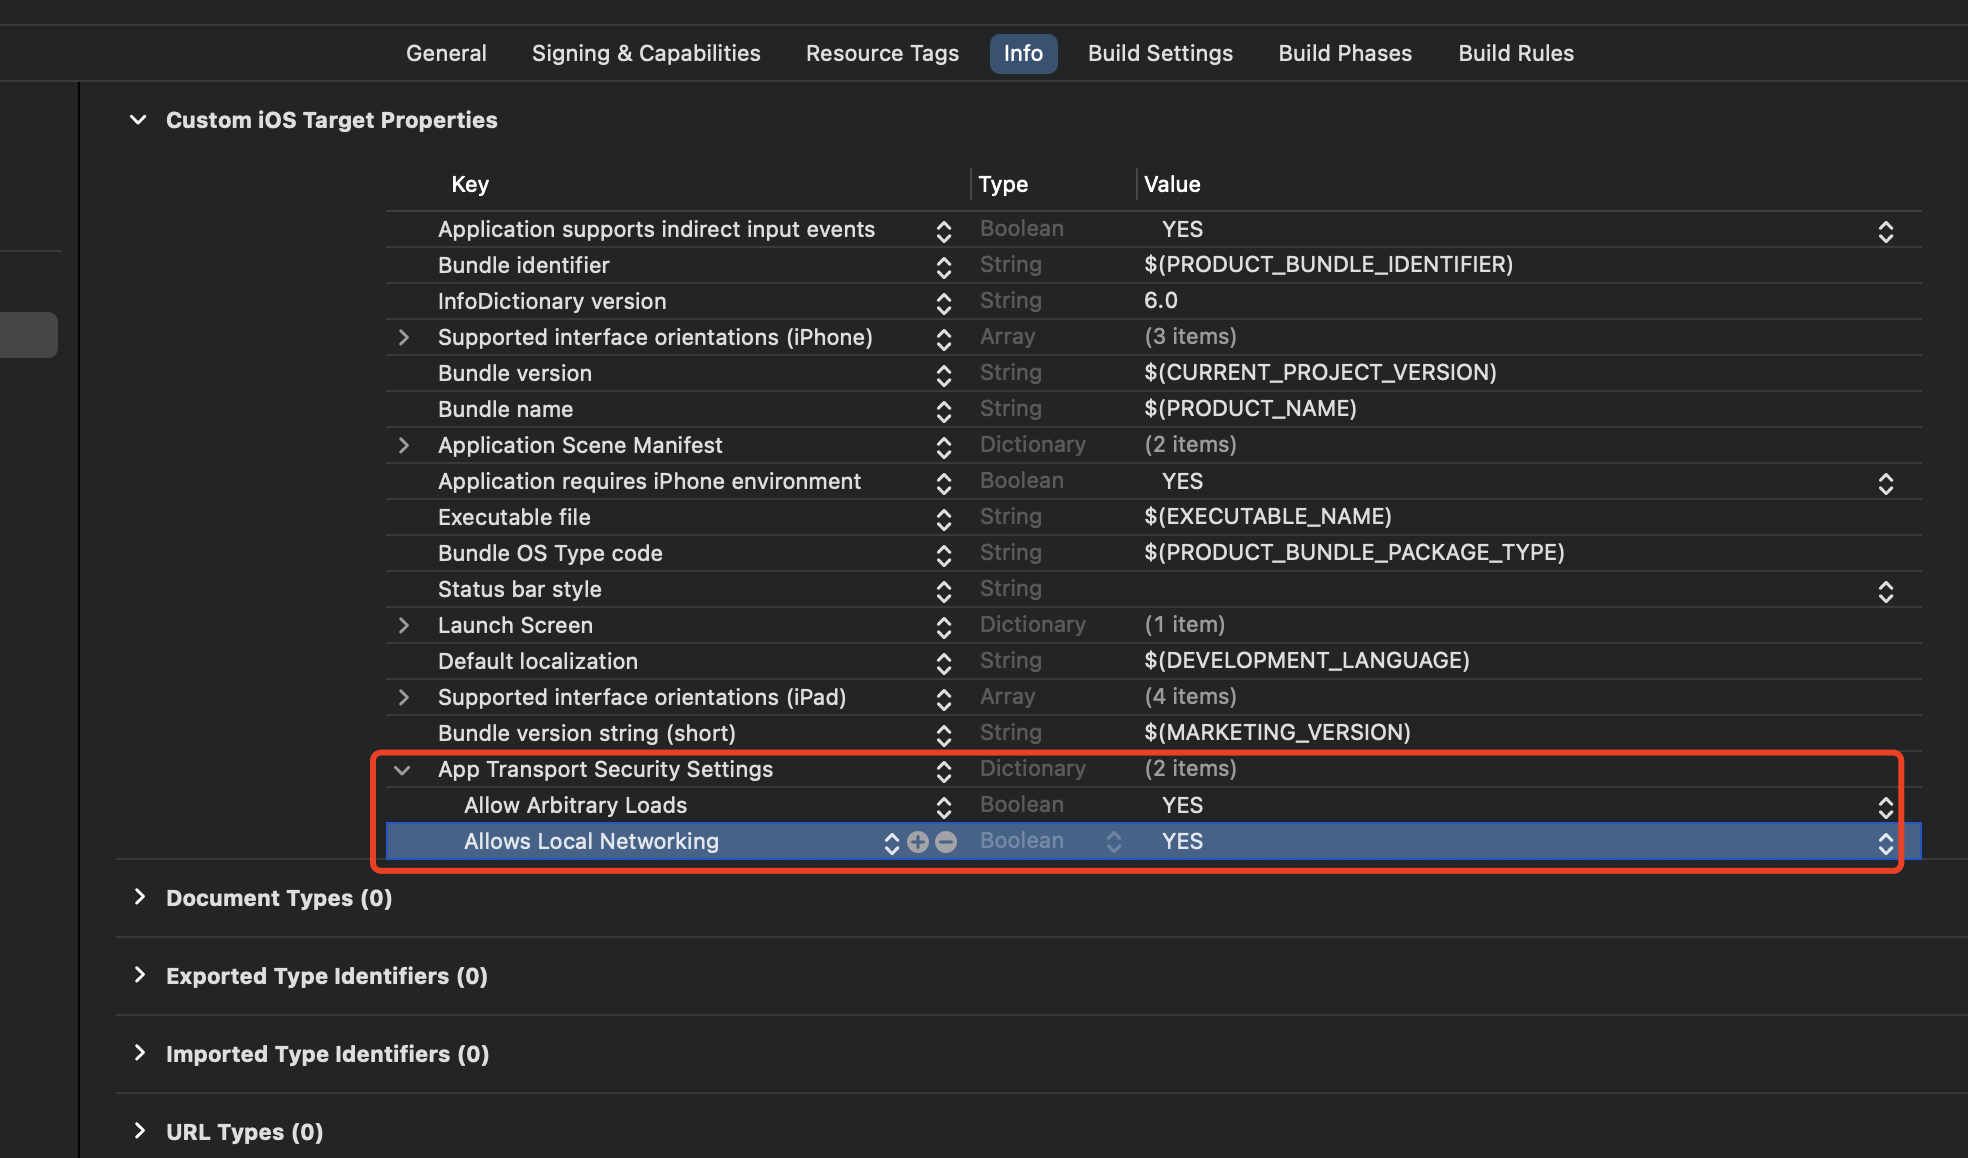
Task: Click key stepper for Allow Arbitrary Loads
Action: (x=943, y=806)
